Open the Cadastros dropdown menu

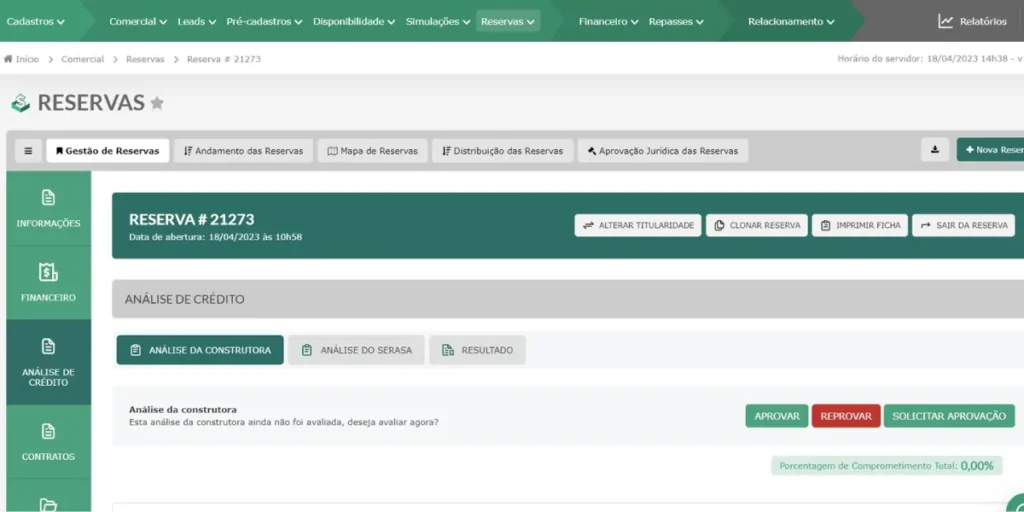35,22
